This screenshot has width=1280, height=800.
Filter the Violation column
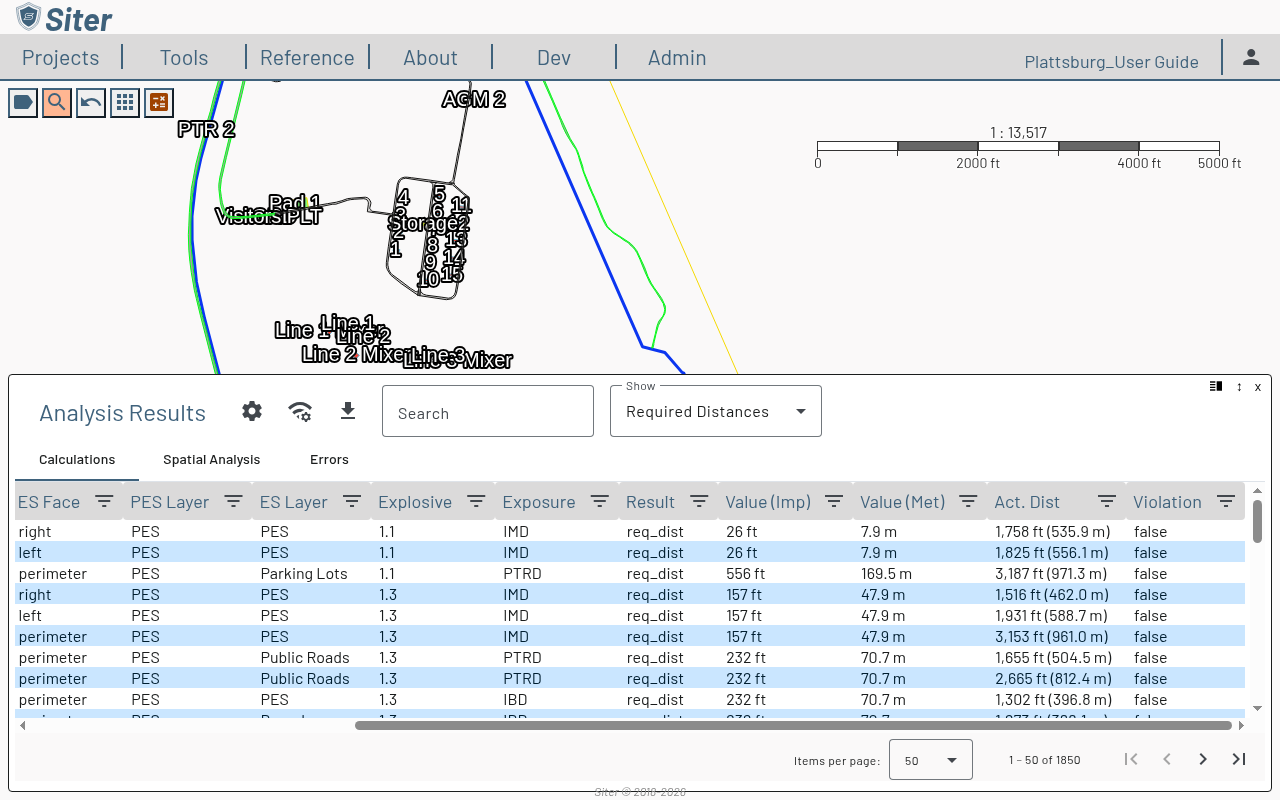1225,501
